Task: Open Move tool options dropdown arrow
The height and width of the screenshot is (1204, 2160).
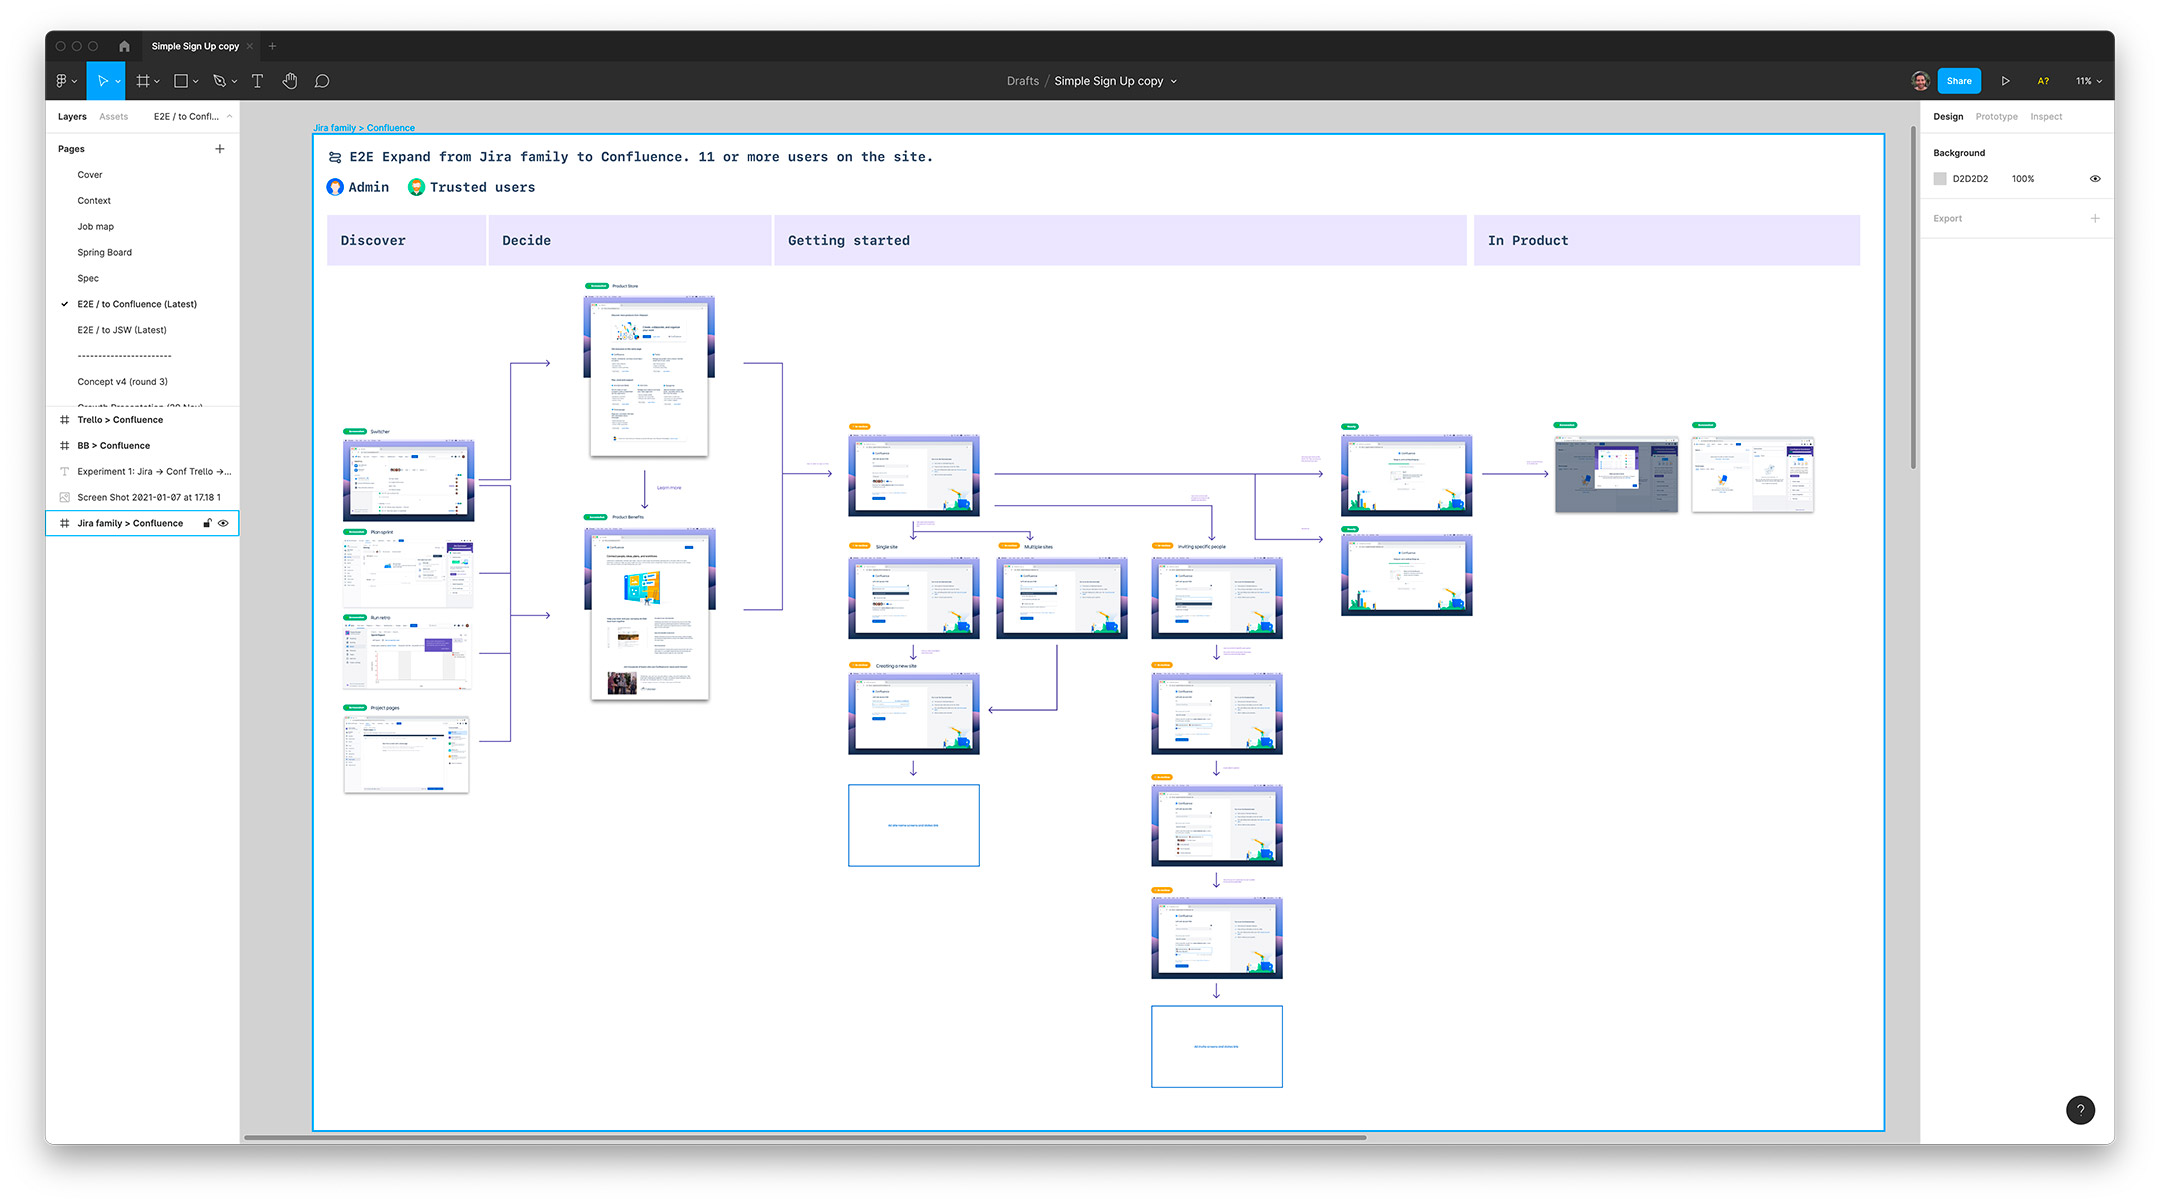Action: pyautogui.click(x=118, y=82)
